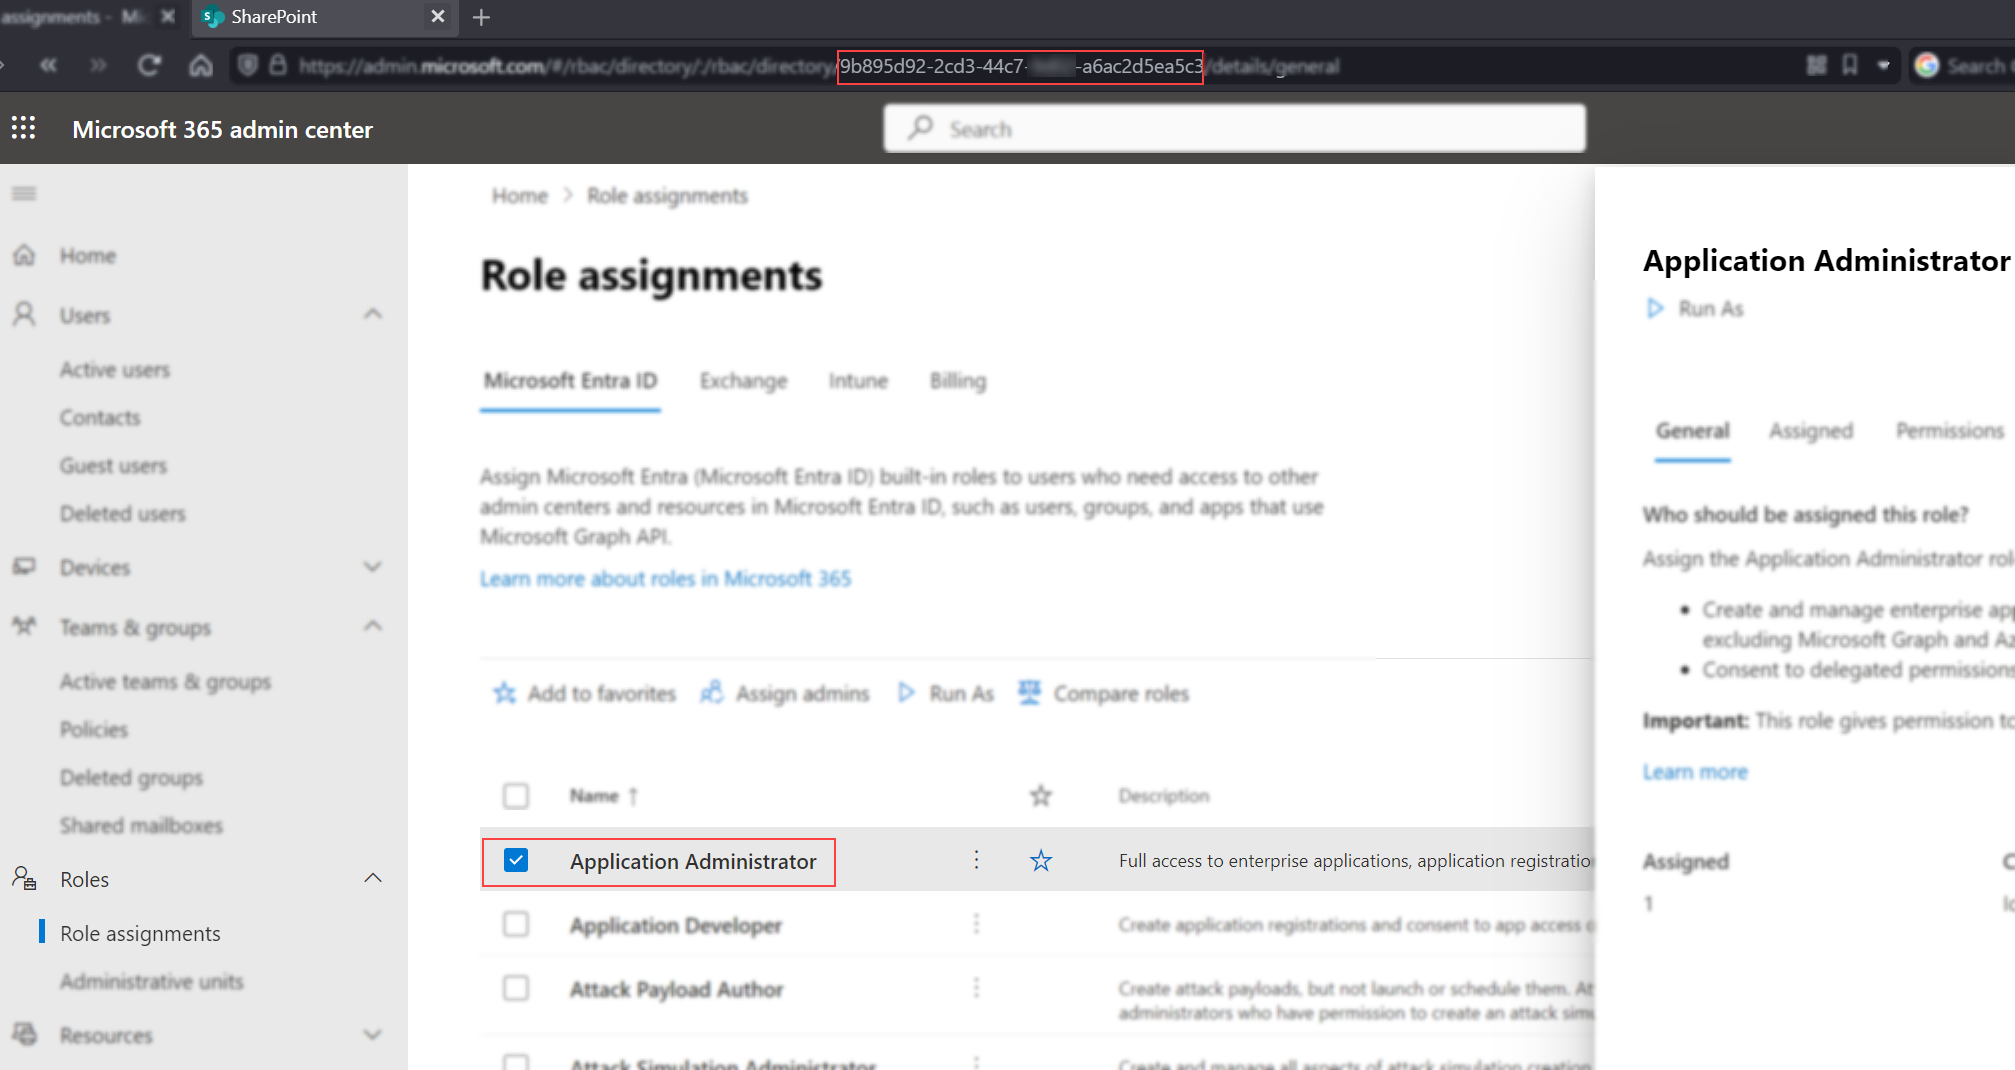The width and height of the screenshot is (2015, 1070).
Task: Open more options for Attack Payload Author row
Action: tap(976, 988)
